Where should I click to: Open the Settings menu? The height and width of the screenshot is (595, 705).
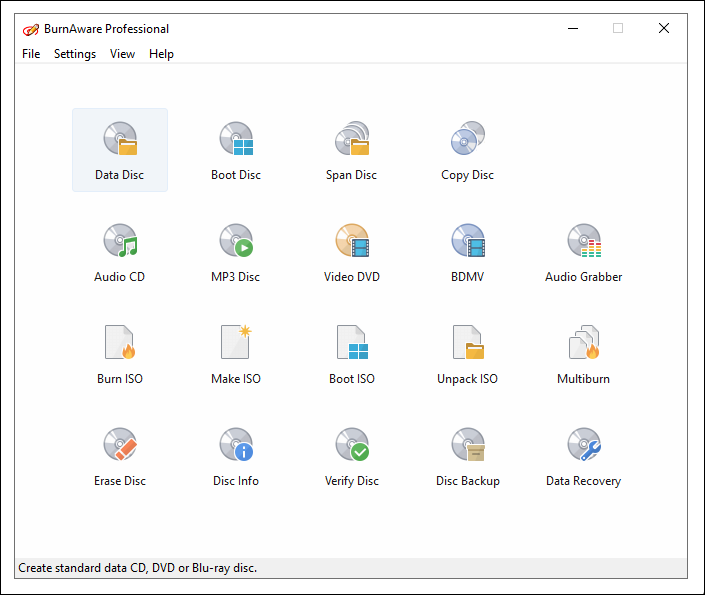pos(75,54)
